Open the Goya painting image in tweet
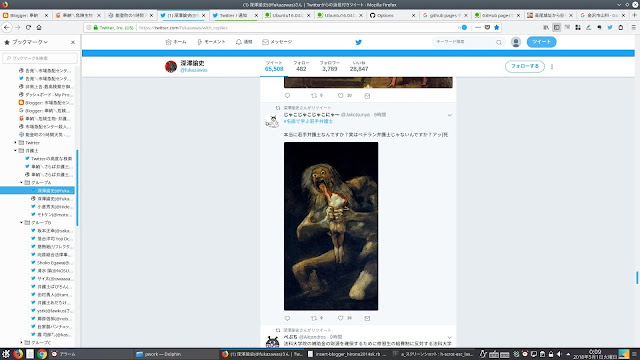 [331, 226]
